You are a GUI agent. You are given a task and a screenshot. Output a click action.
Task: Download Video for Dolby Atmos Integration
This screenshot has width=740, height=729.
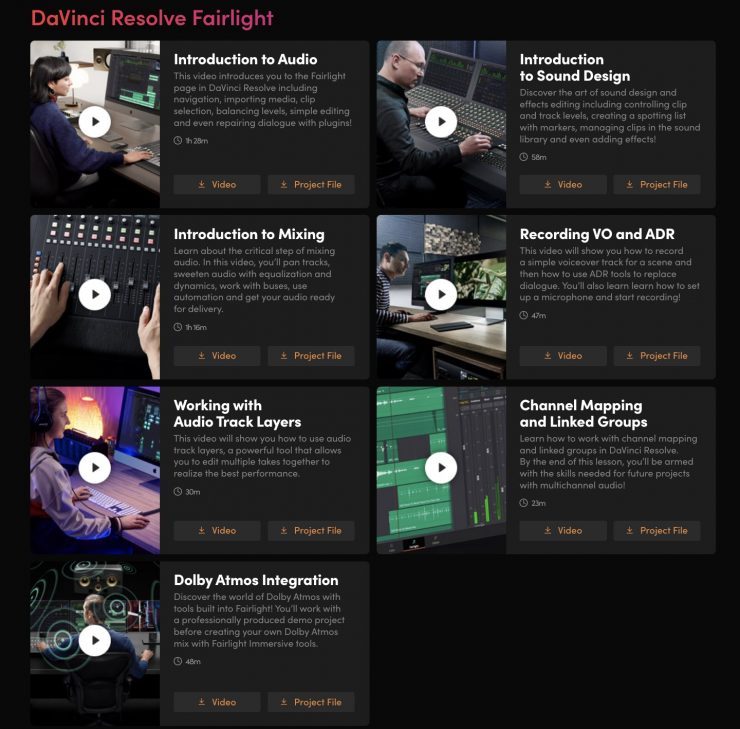pyautogui.click(x=217, y=702)
